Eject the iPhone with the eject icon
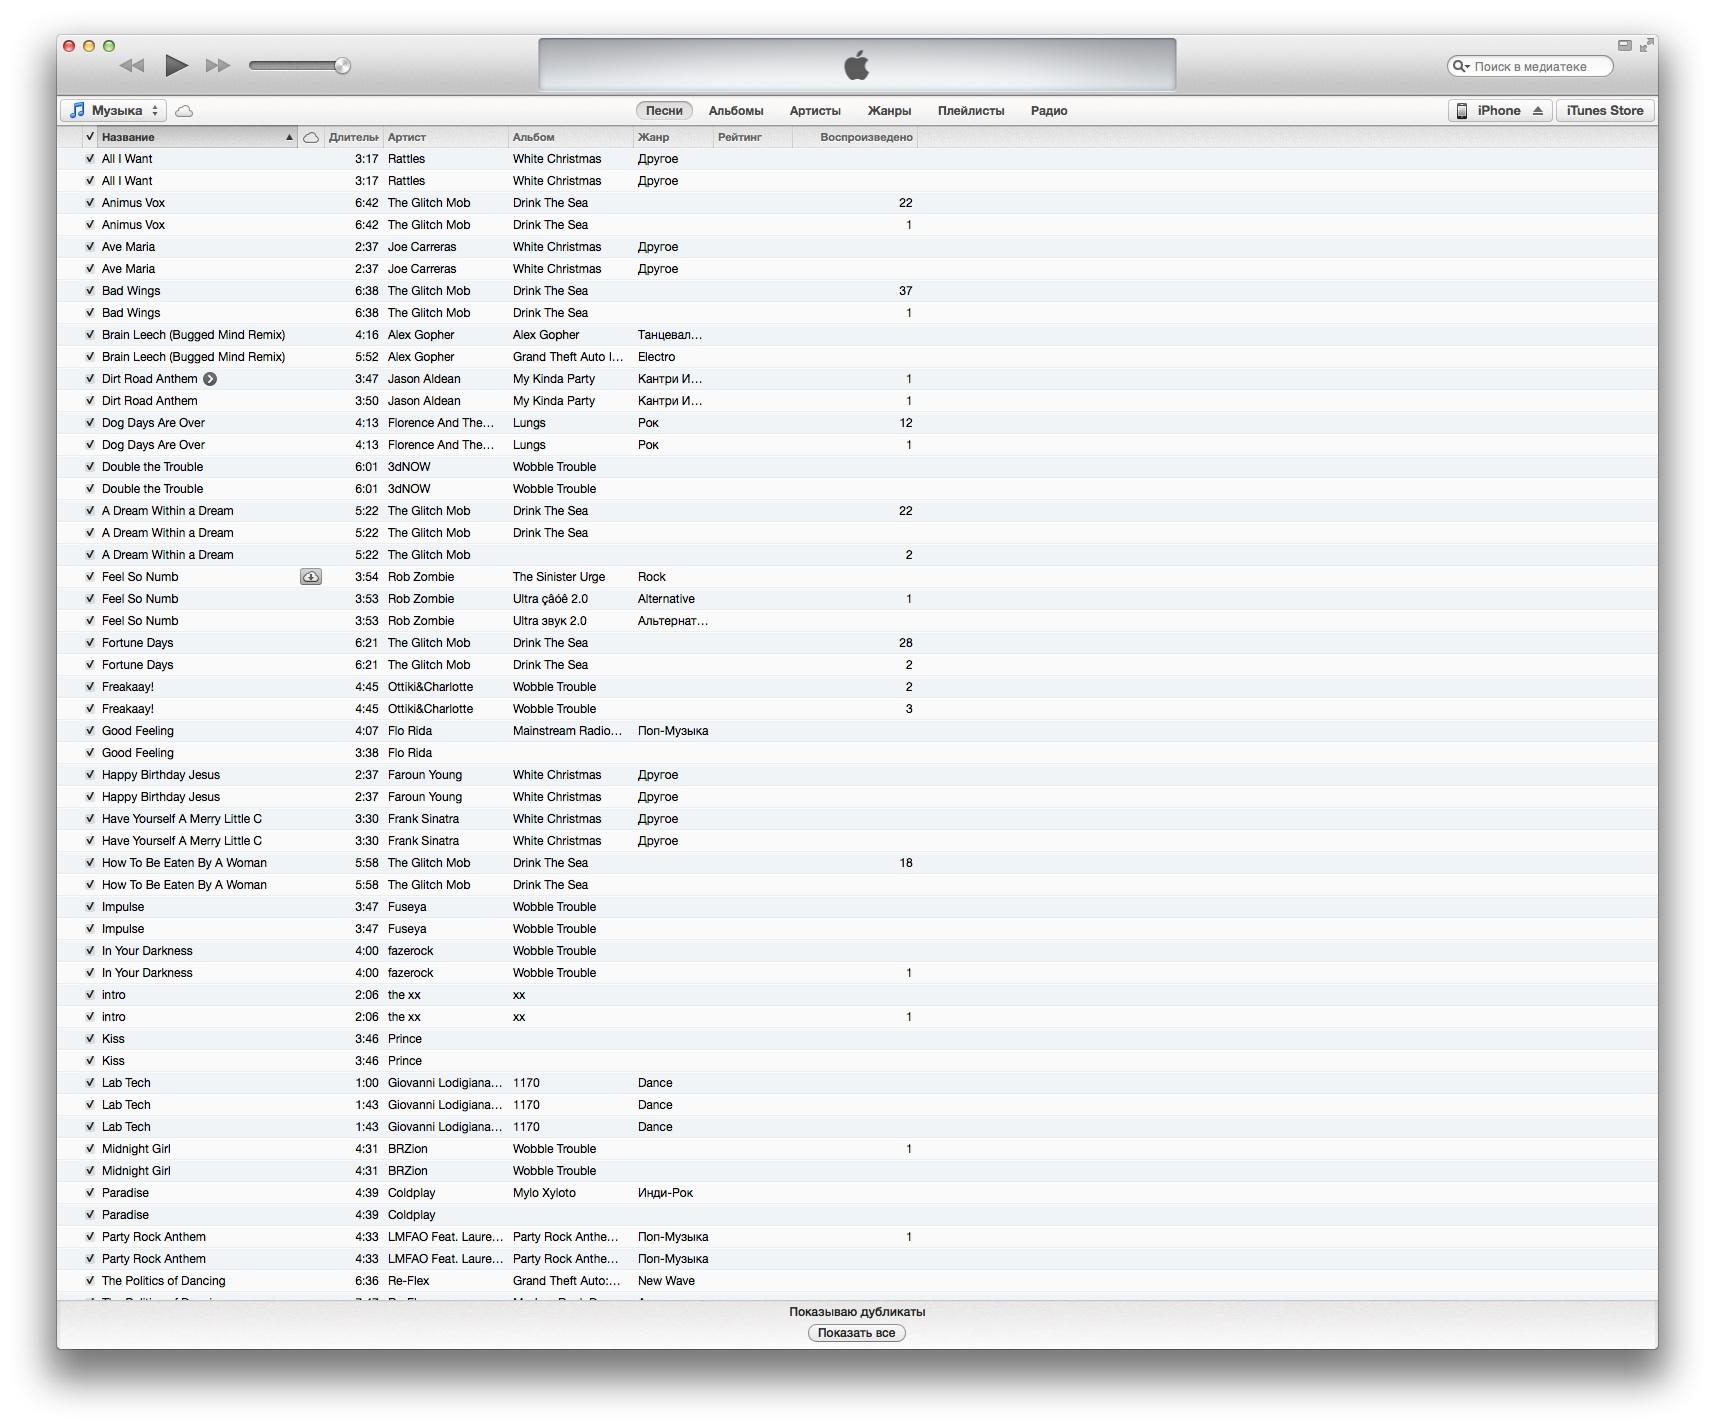The image size is (1715, 1428). (x=1537, y=111)
